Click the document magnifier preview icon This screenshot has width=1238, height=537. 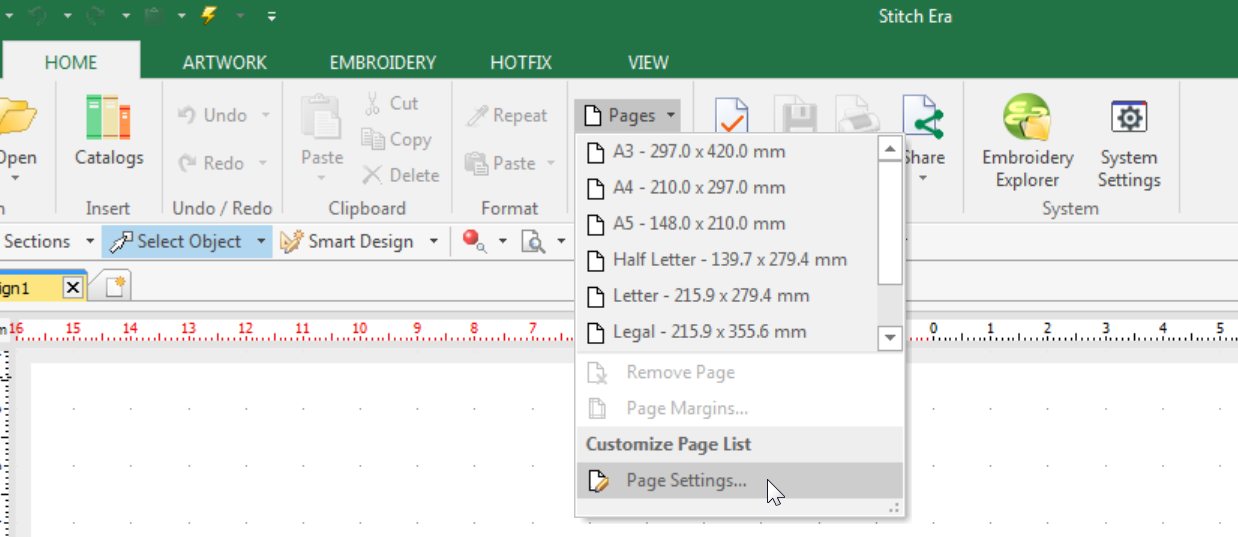[x=535, y=241]
